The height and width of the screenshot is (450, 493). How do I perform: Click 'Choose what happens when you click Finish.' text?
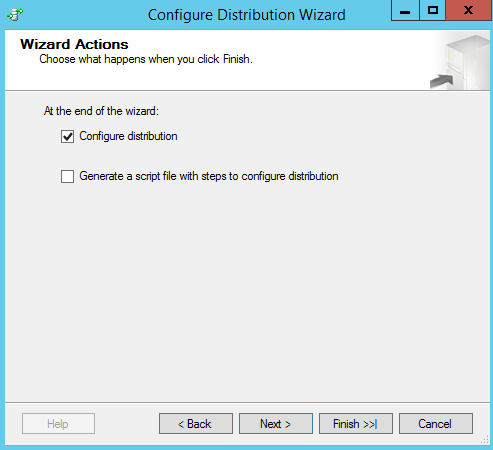(x=146, y=59)
